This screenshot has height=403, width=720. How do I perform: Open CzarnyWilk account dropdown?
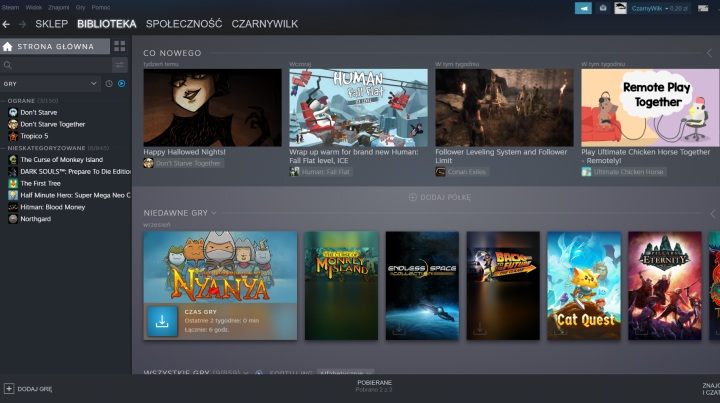(659, 8)
